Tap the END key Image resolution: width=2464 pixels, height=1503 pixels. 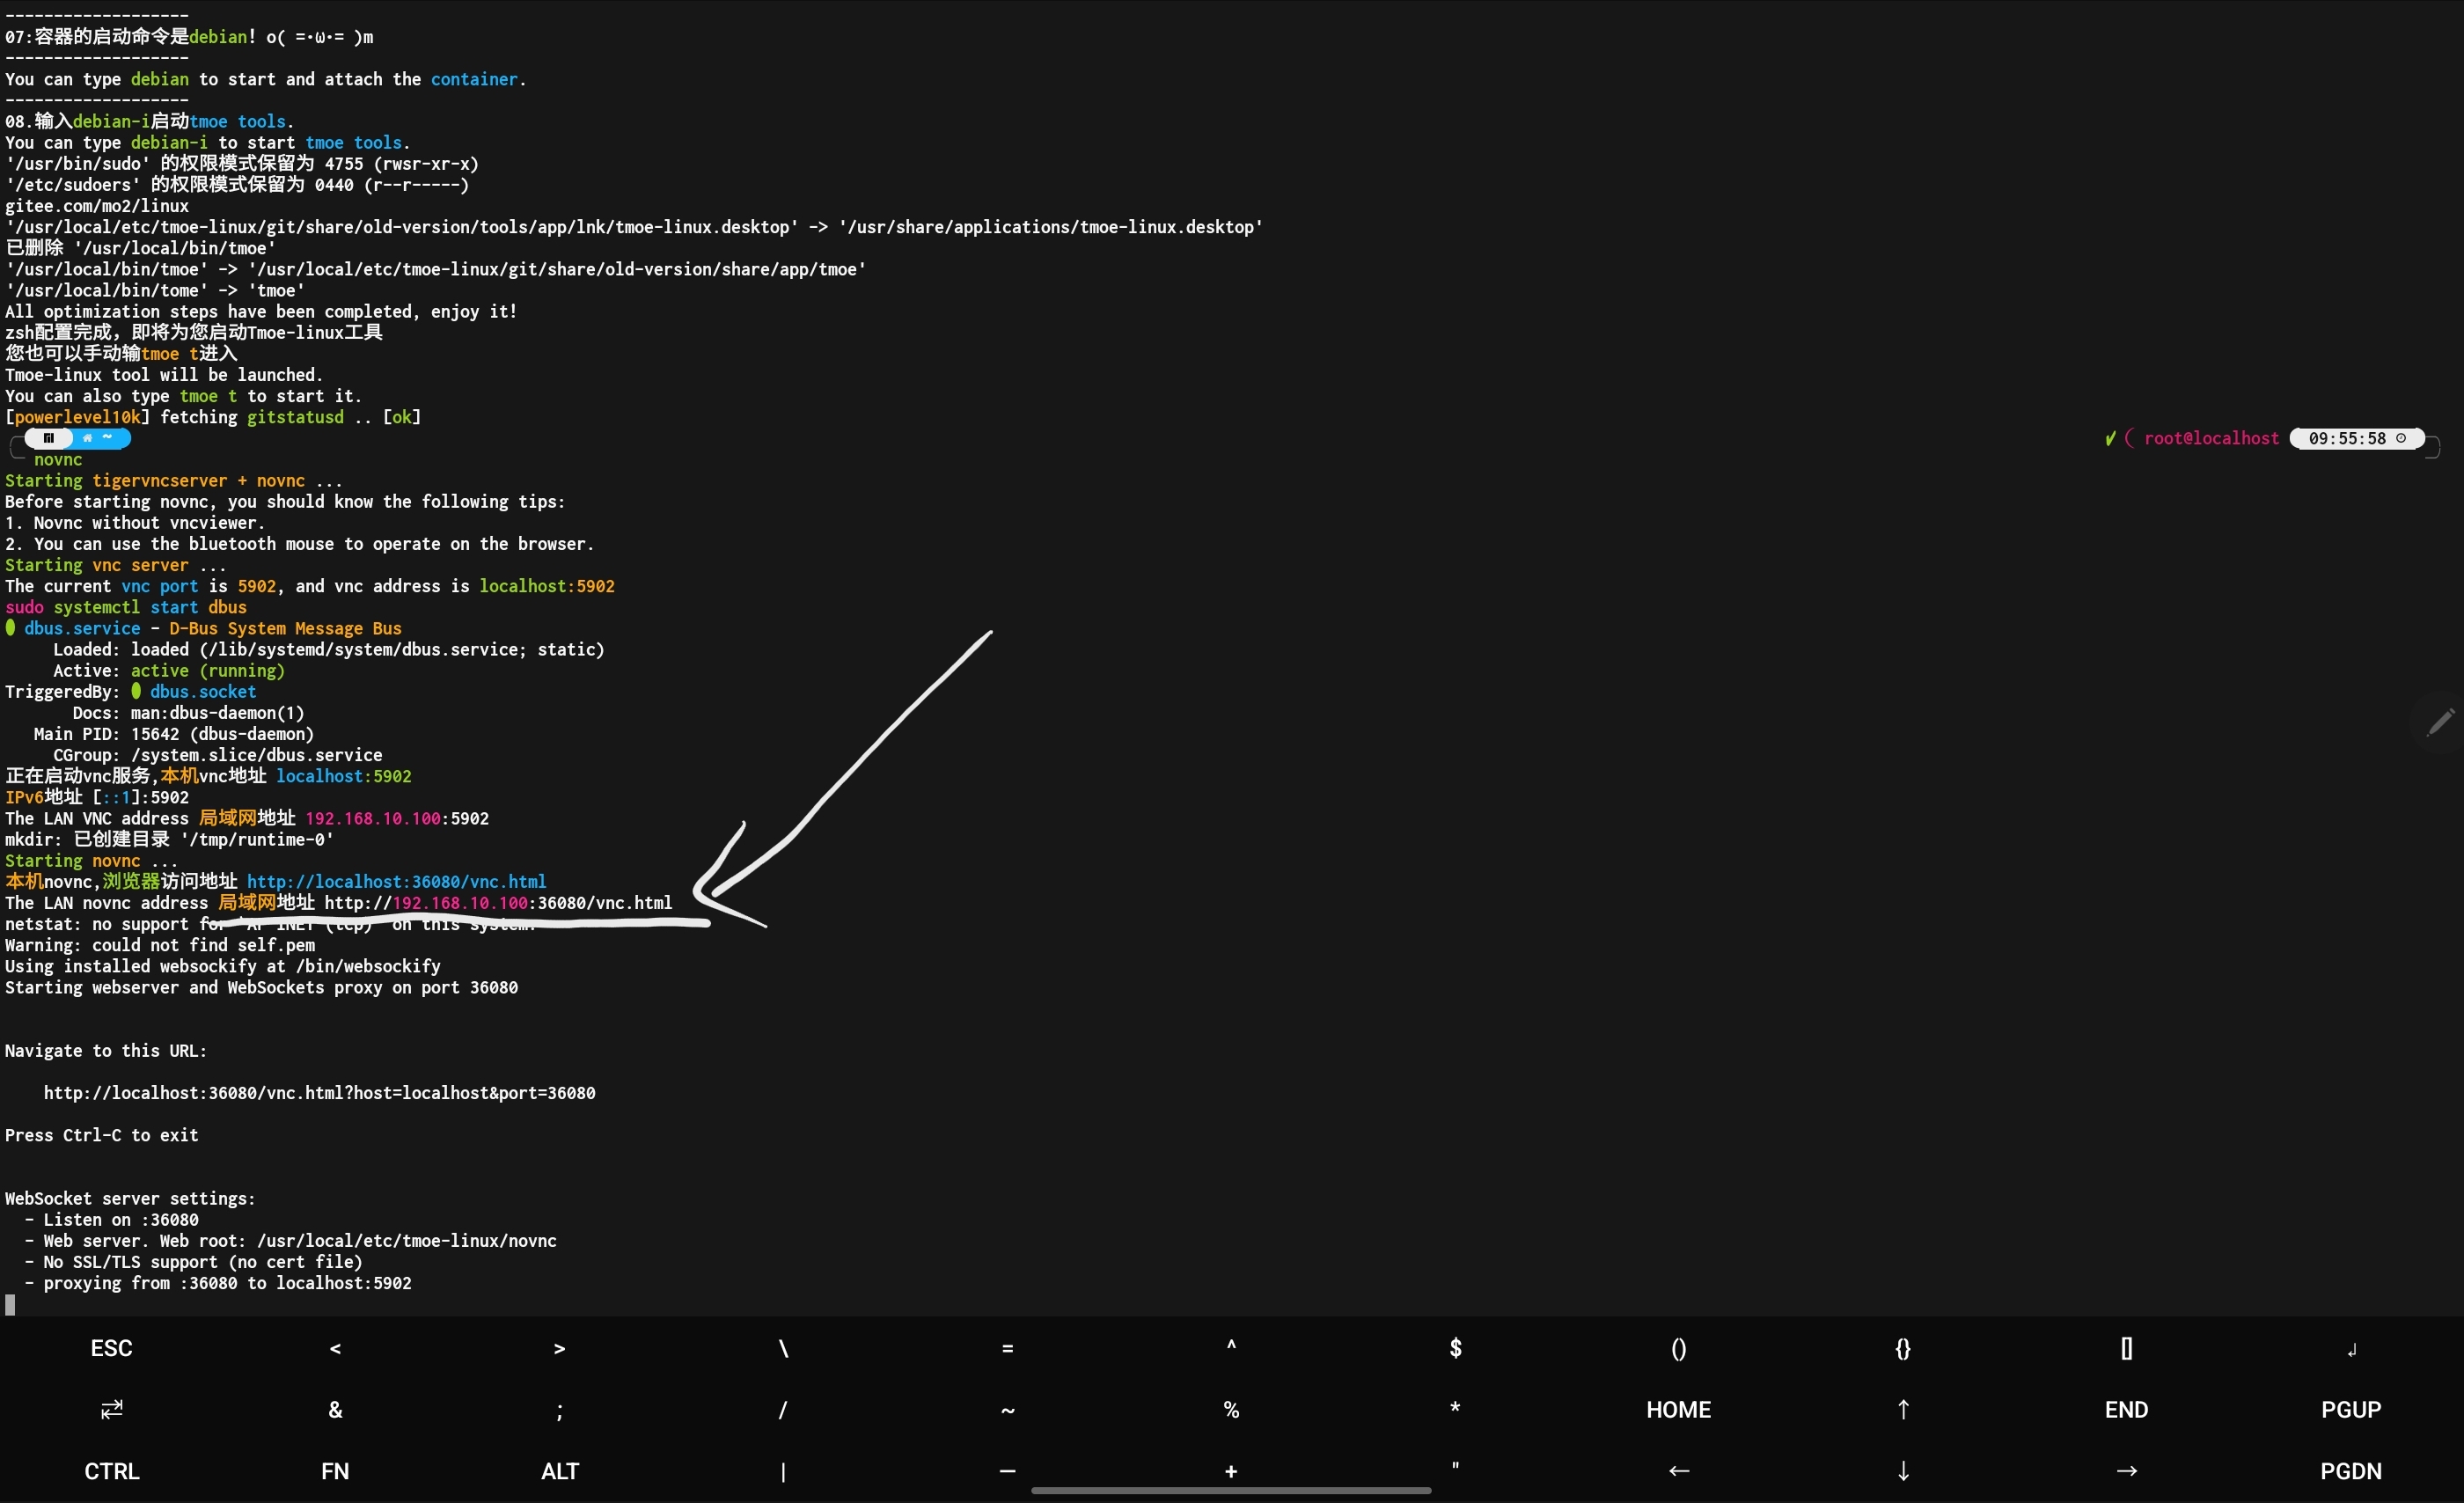[2127, 1409]
